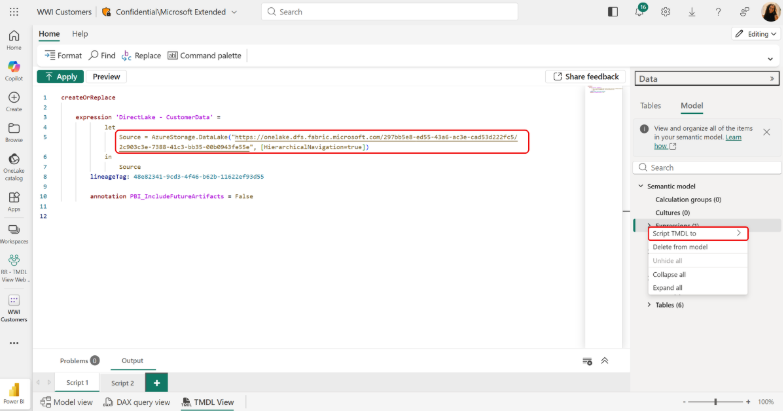This screenshot has height=411, width=783.
Task: Open OneLake catalog in sidebar
Action: (x=14, y=167)
